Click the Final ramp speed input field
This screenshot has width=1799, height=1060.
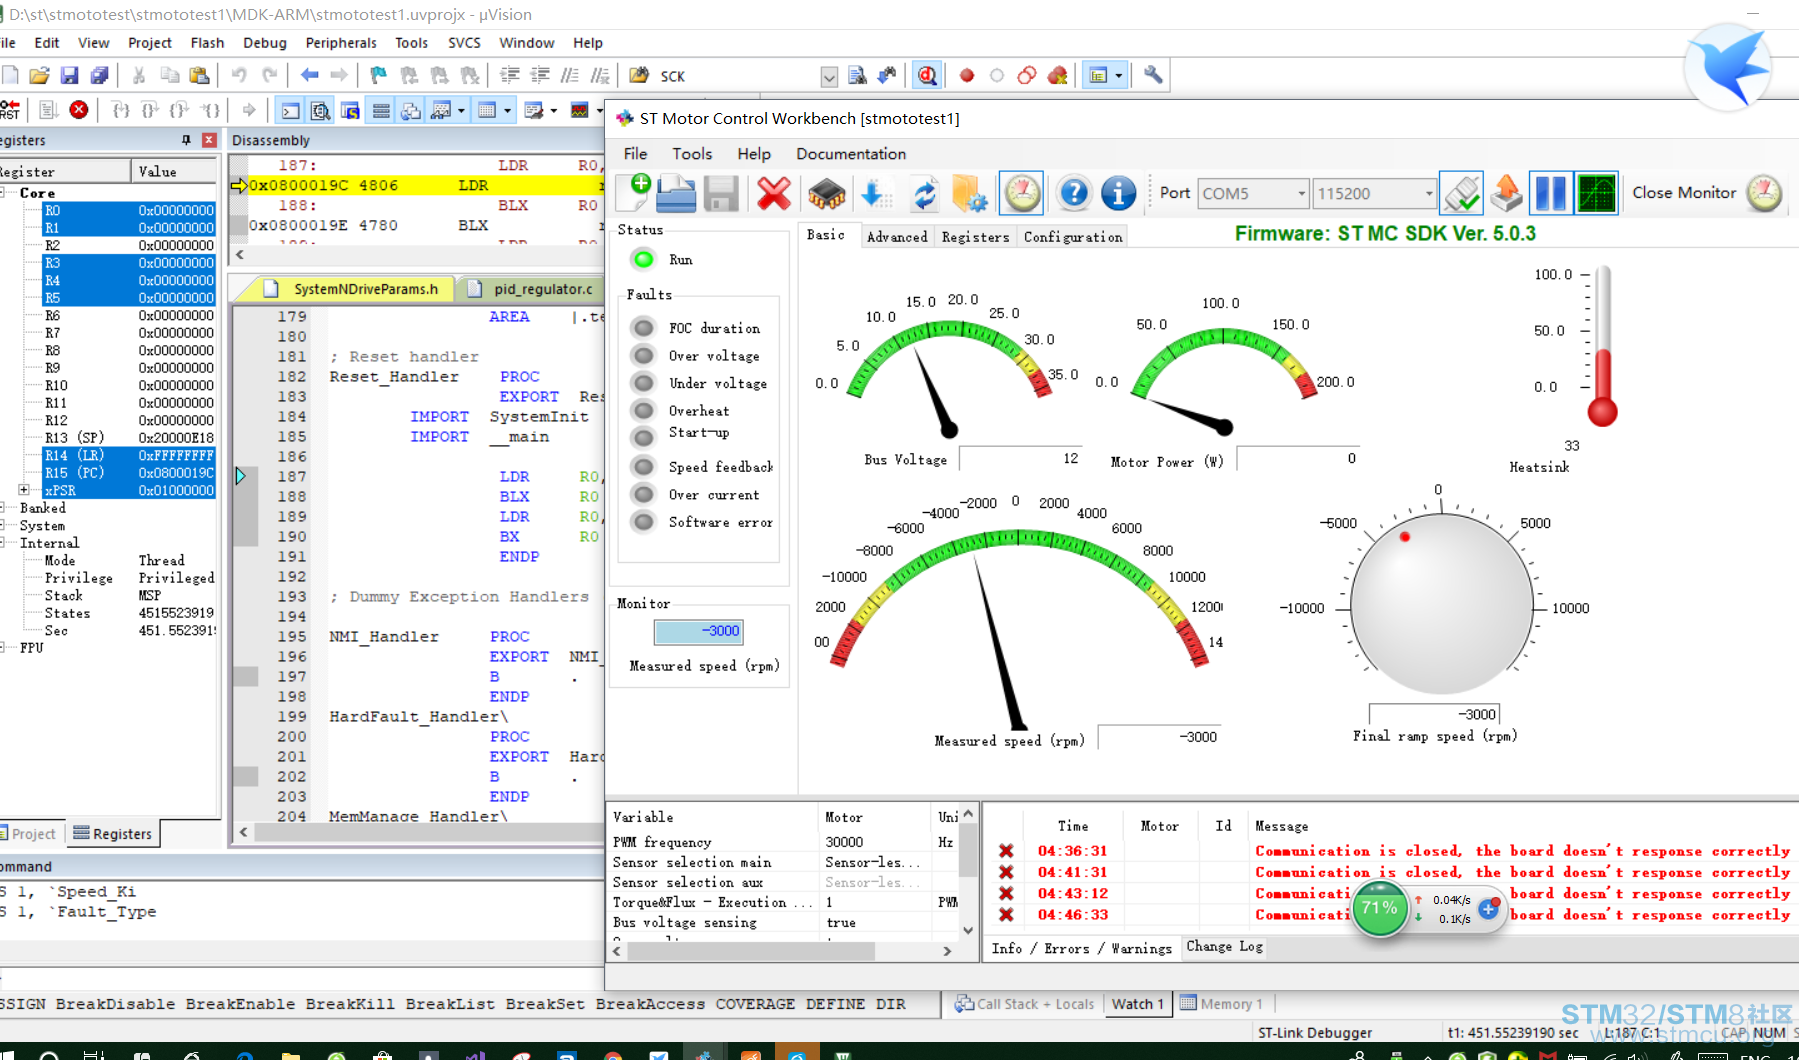[x=1434, y=714]
